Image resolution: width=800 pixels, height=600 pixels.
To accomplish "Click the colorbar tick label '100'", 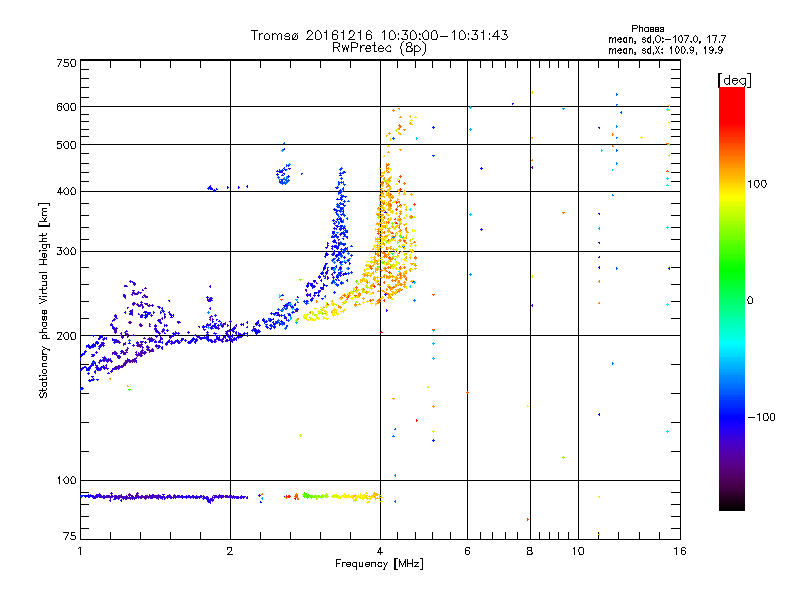I will click(757, 184).
